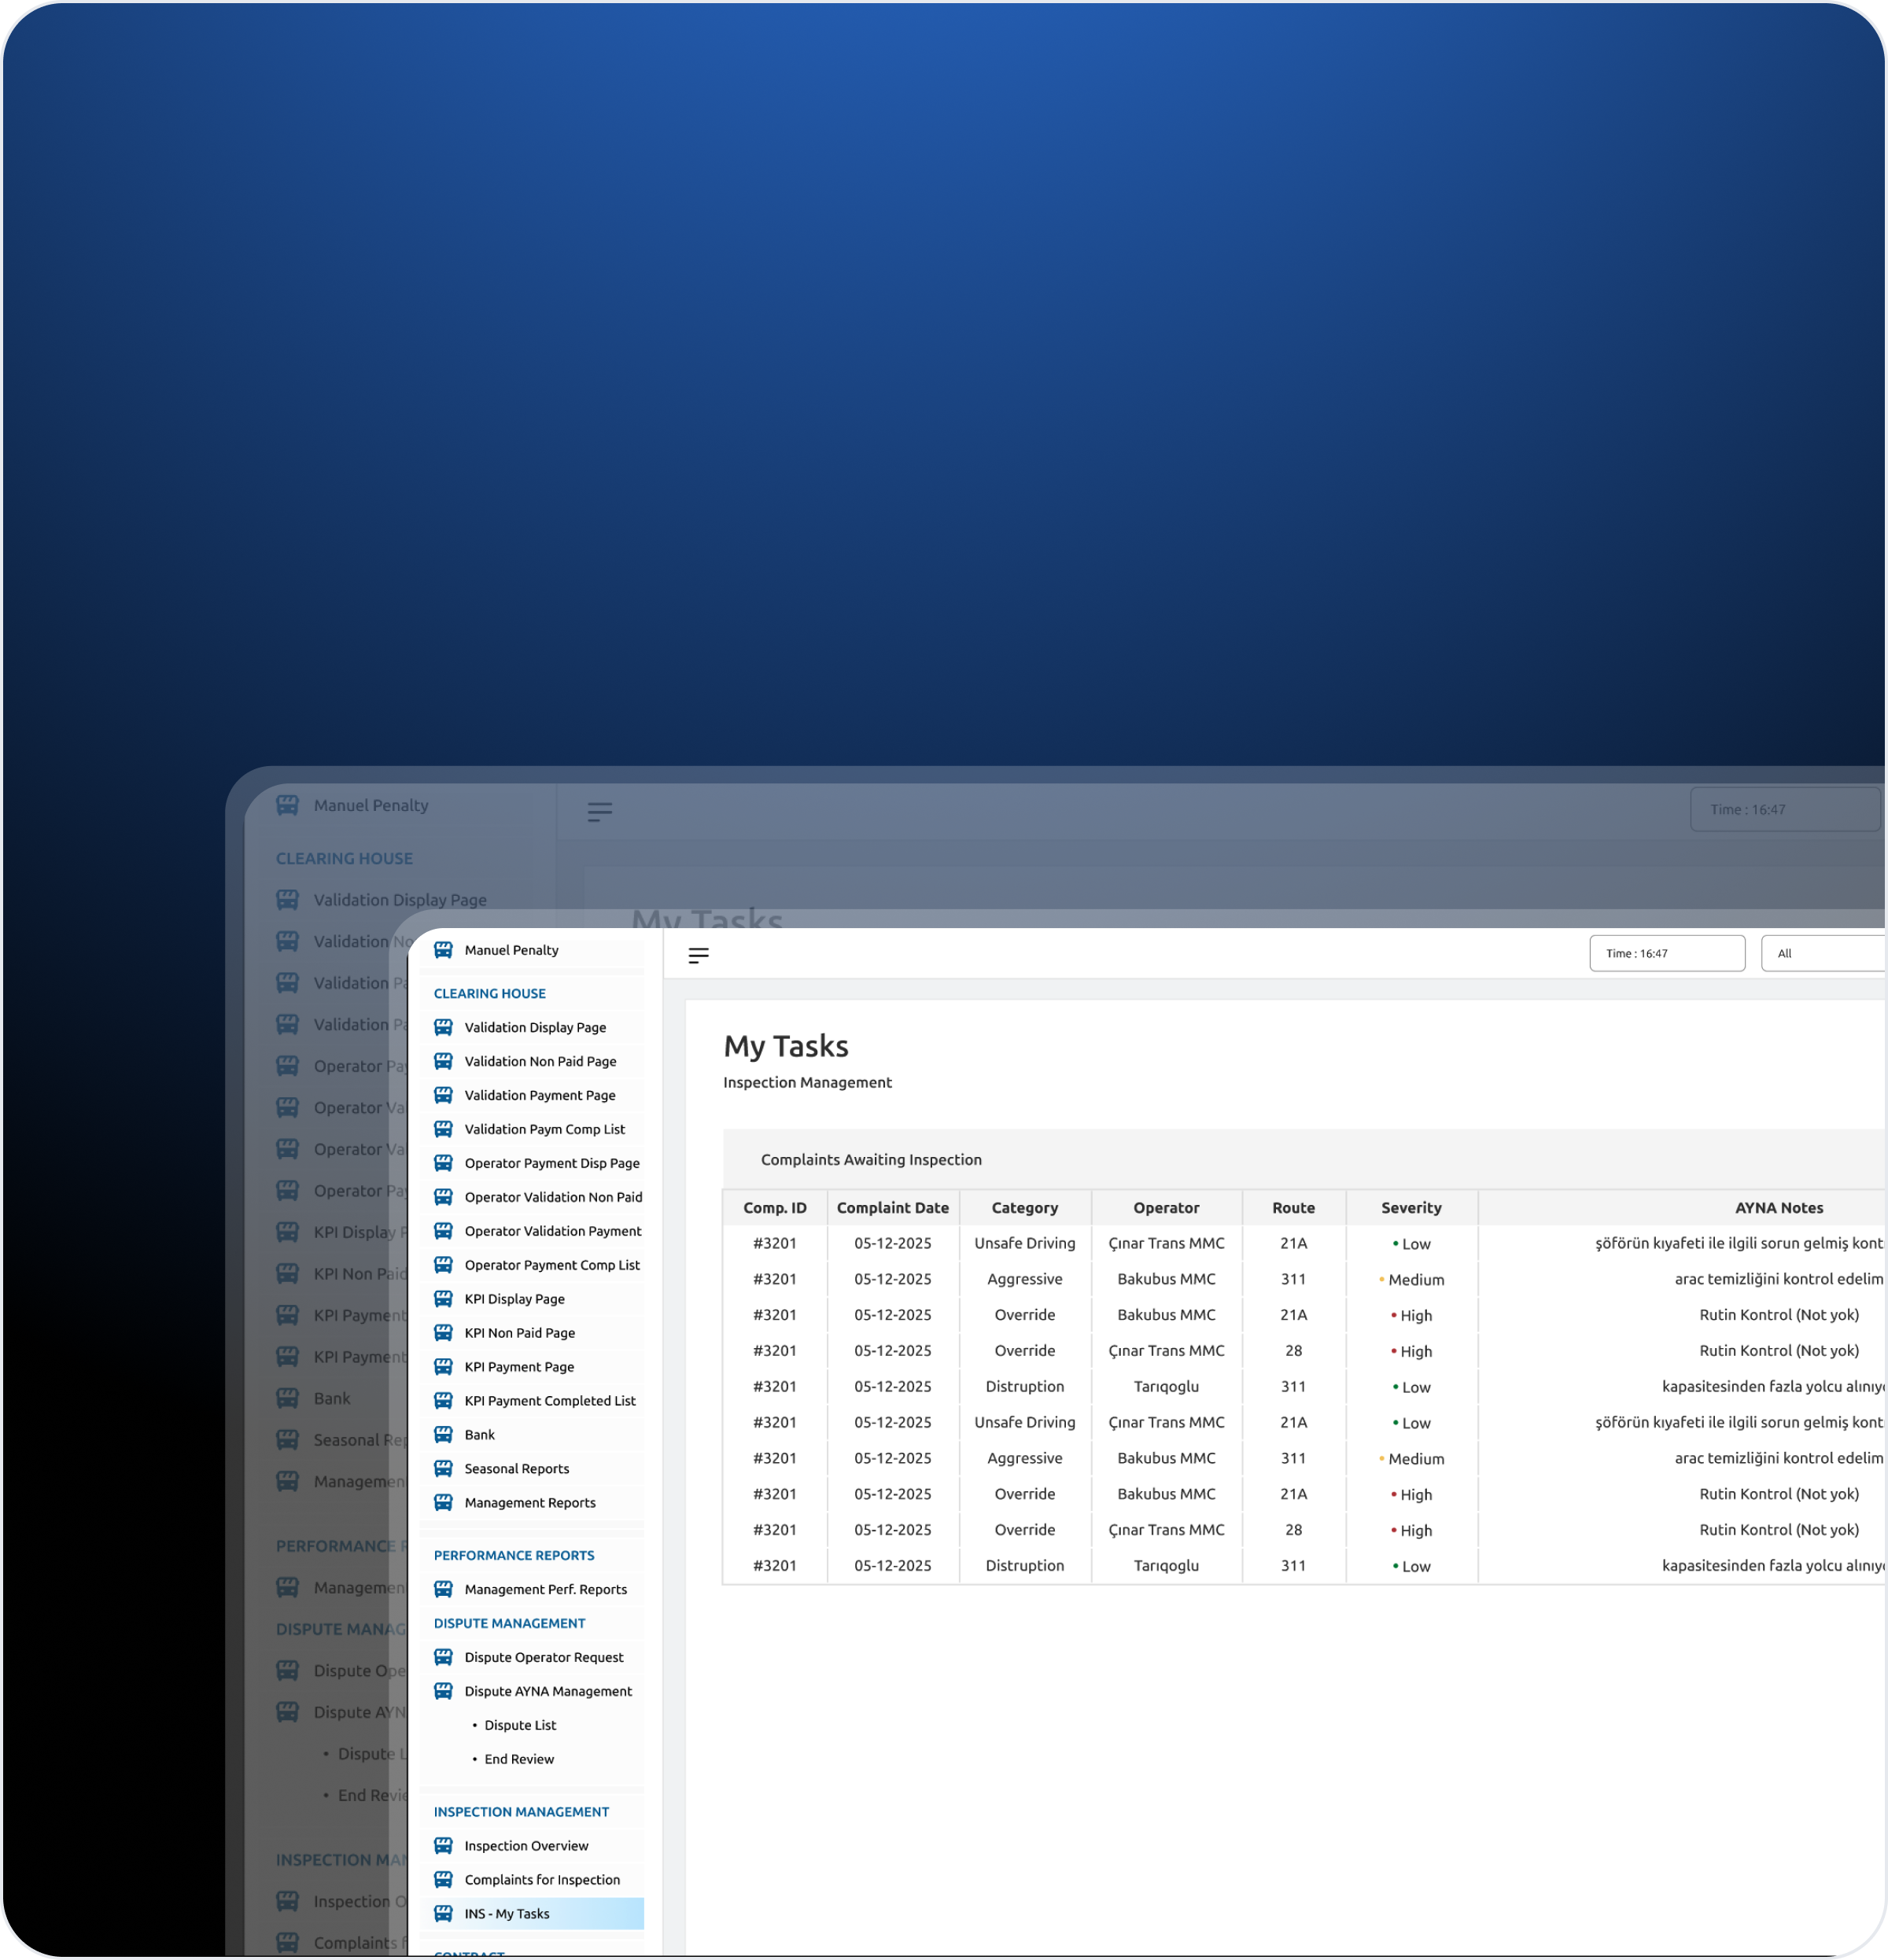Open the All filter dropdown

(1822, 953)
